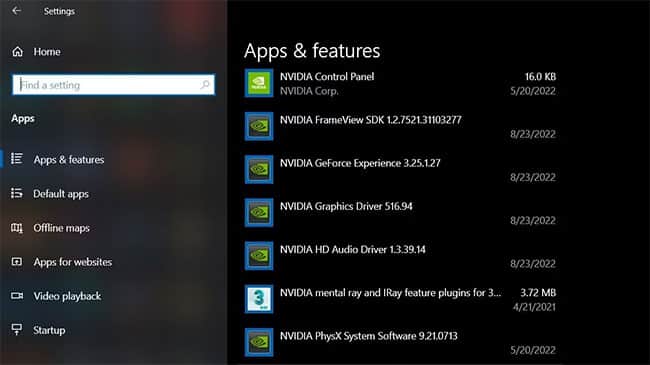
Task: Click the Offline maps icon
Action: 17,228
